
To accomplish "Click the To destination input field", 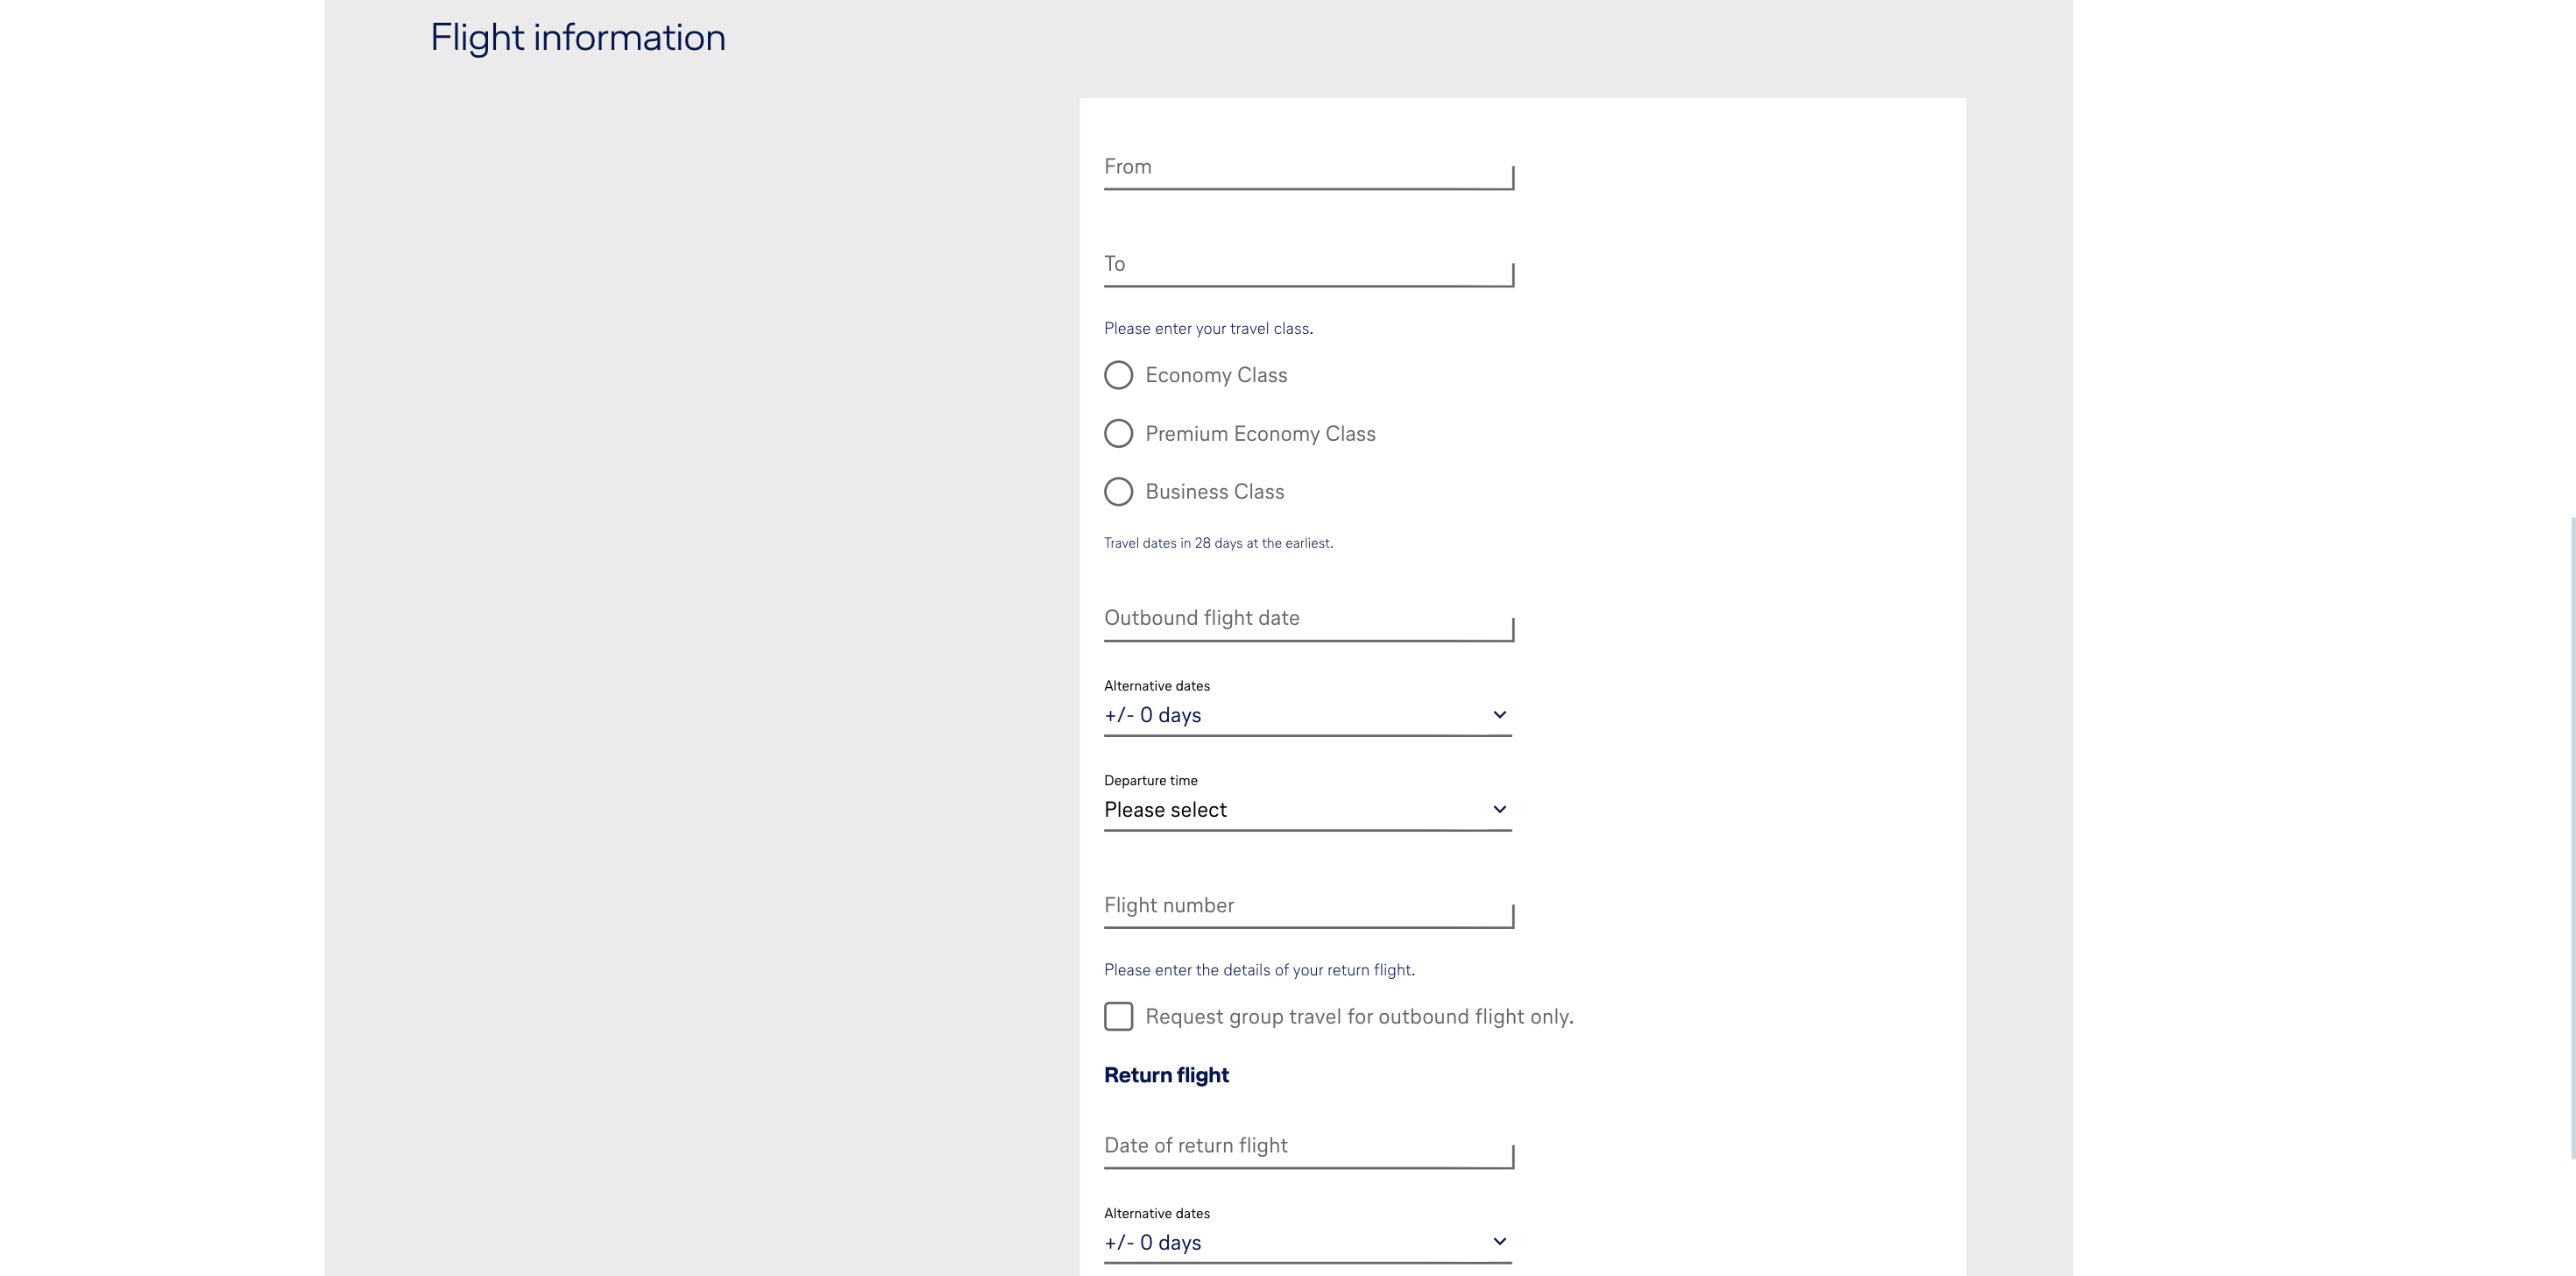I will (1307, 265).
